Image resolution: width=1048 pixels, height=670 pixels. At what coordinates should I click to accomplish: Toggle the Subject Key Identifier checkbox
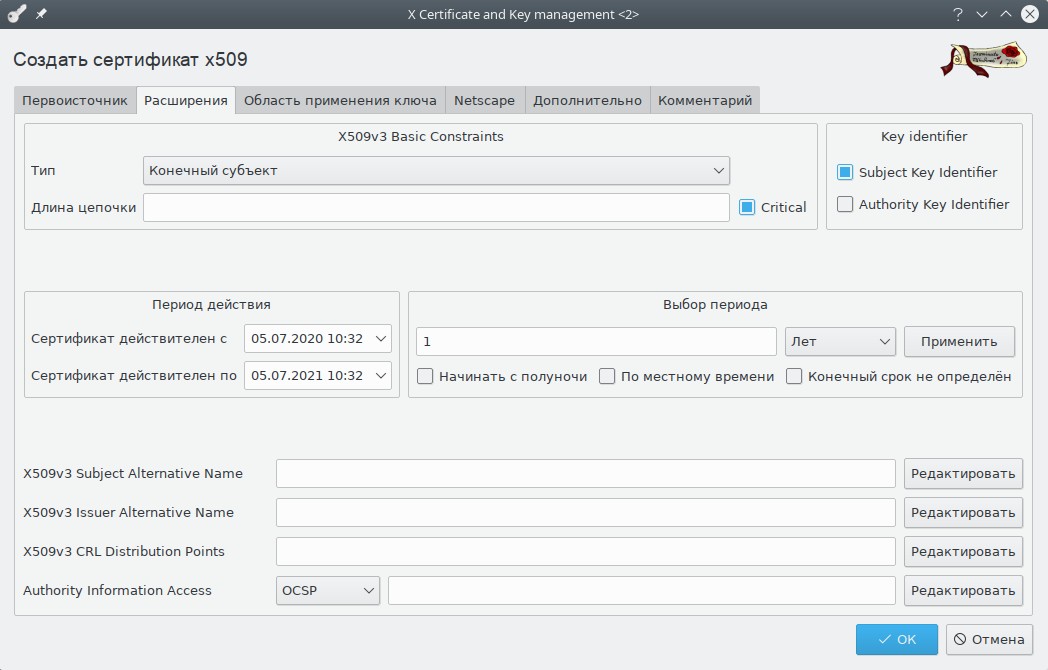[x=845, y=172]
